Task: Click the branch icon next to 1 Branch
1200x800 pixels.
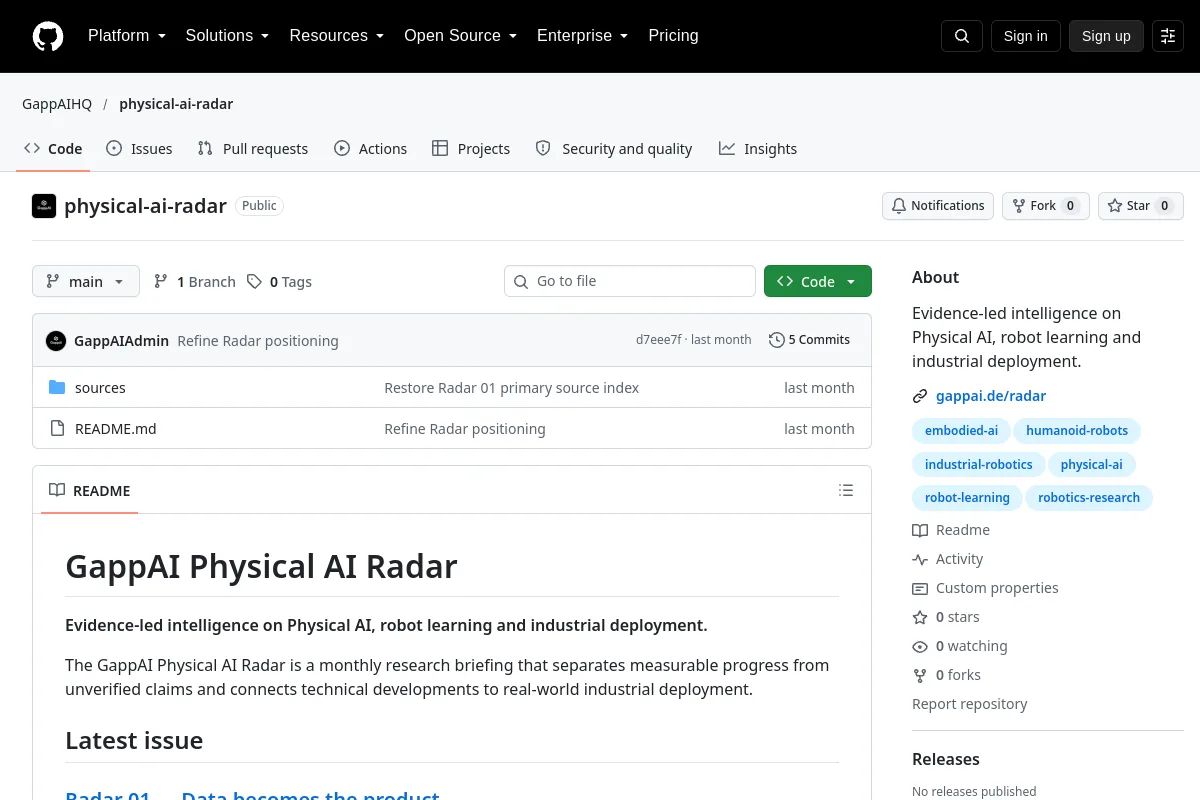Action: [161, 282]
